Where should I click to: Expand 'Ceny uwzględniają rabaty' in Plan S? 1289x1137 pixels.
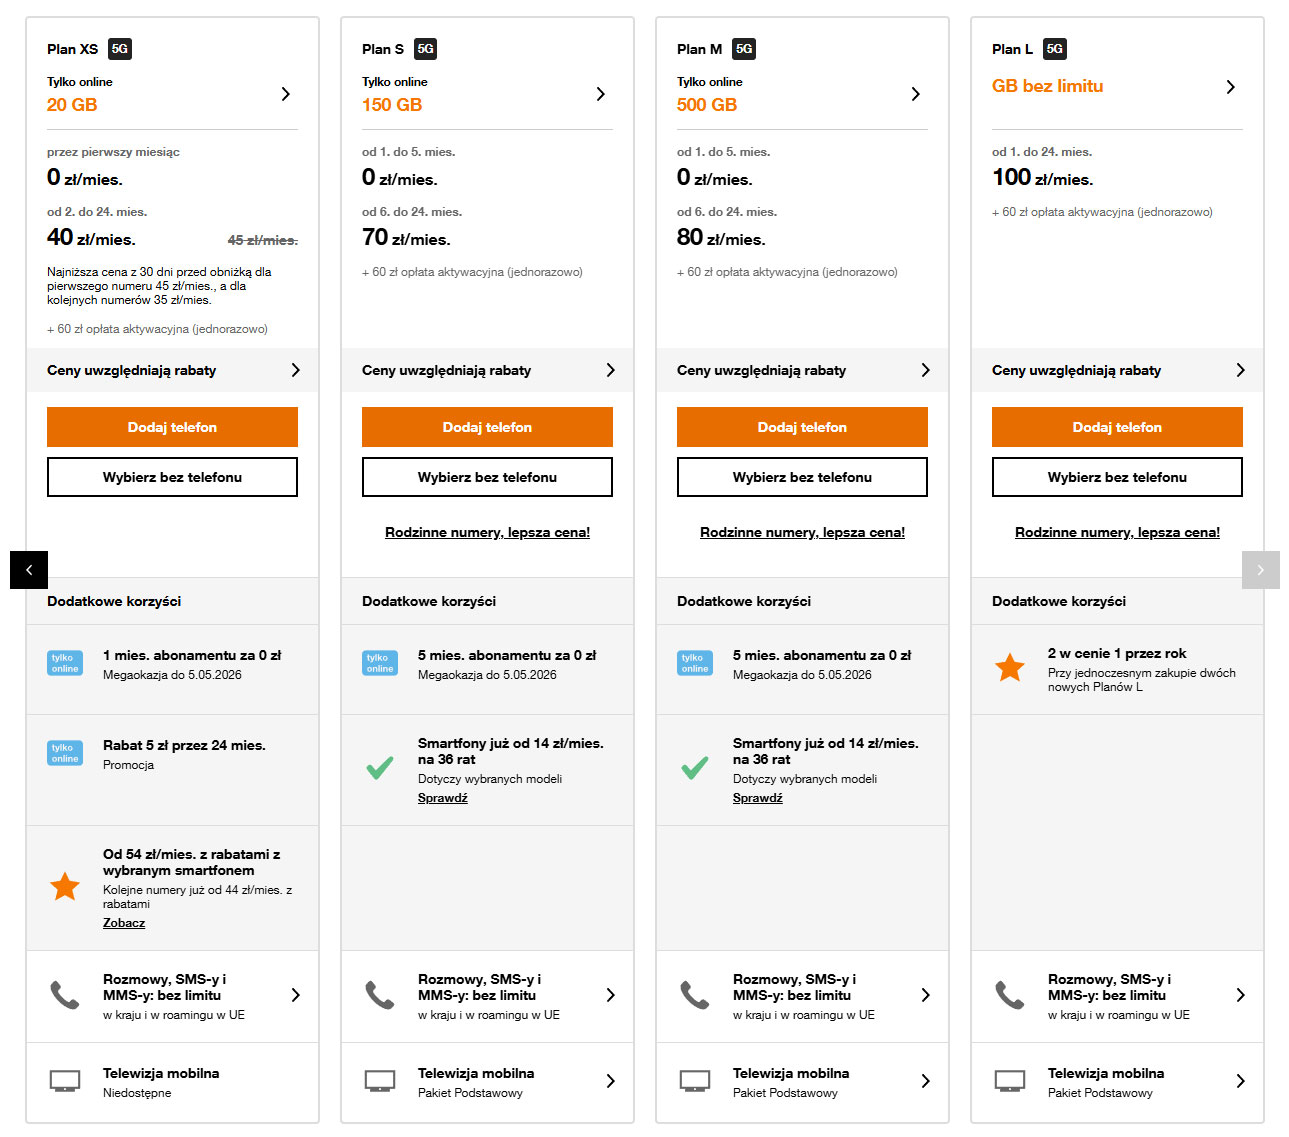(611, 370)
